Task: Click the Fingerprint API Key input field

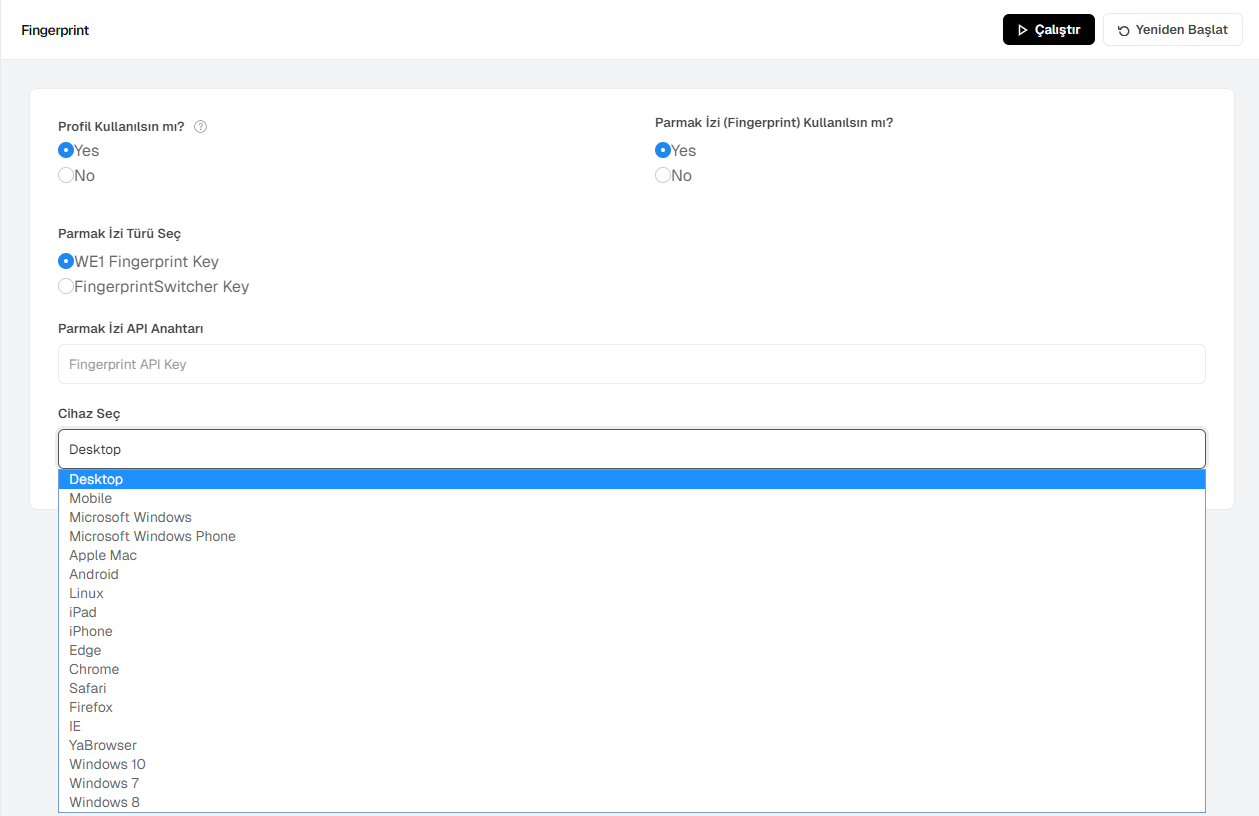Action: (x=632, y=364)
